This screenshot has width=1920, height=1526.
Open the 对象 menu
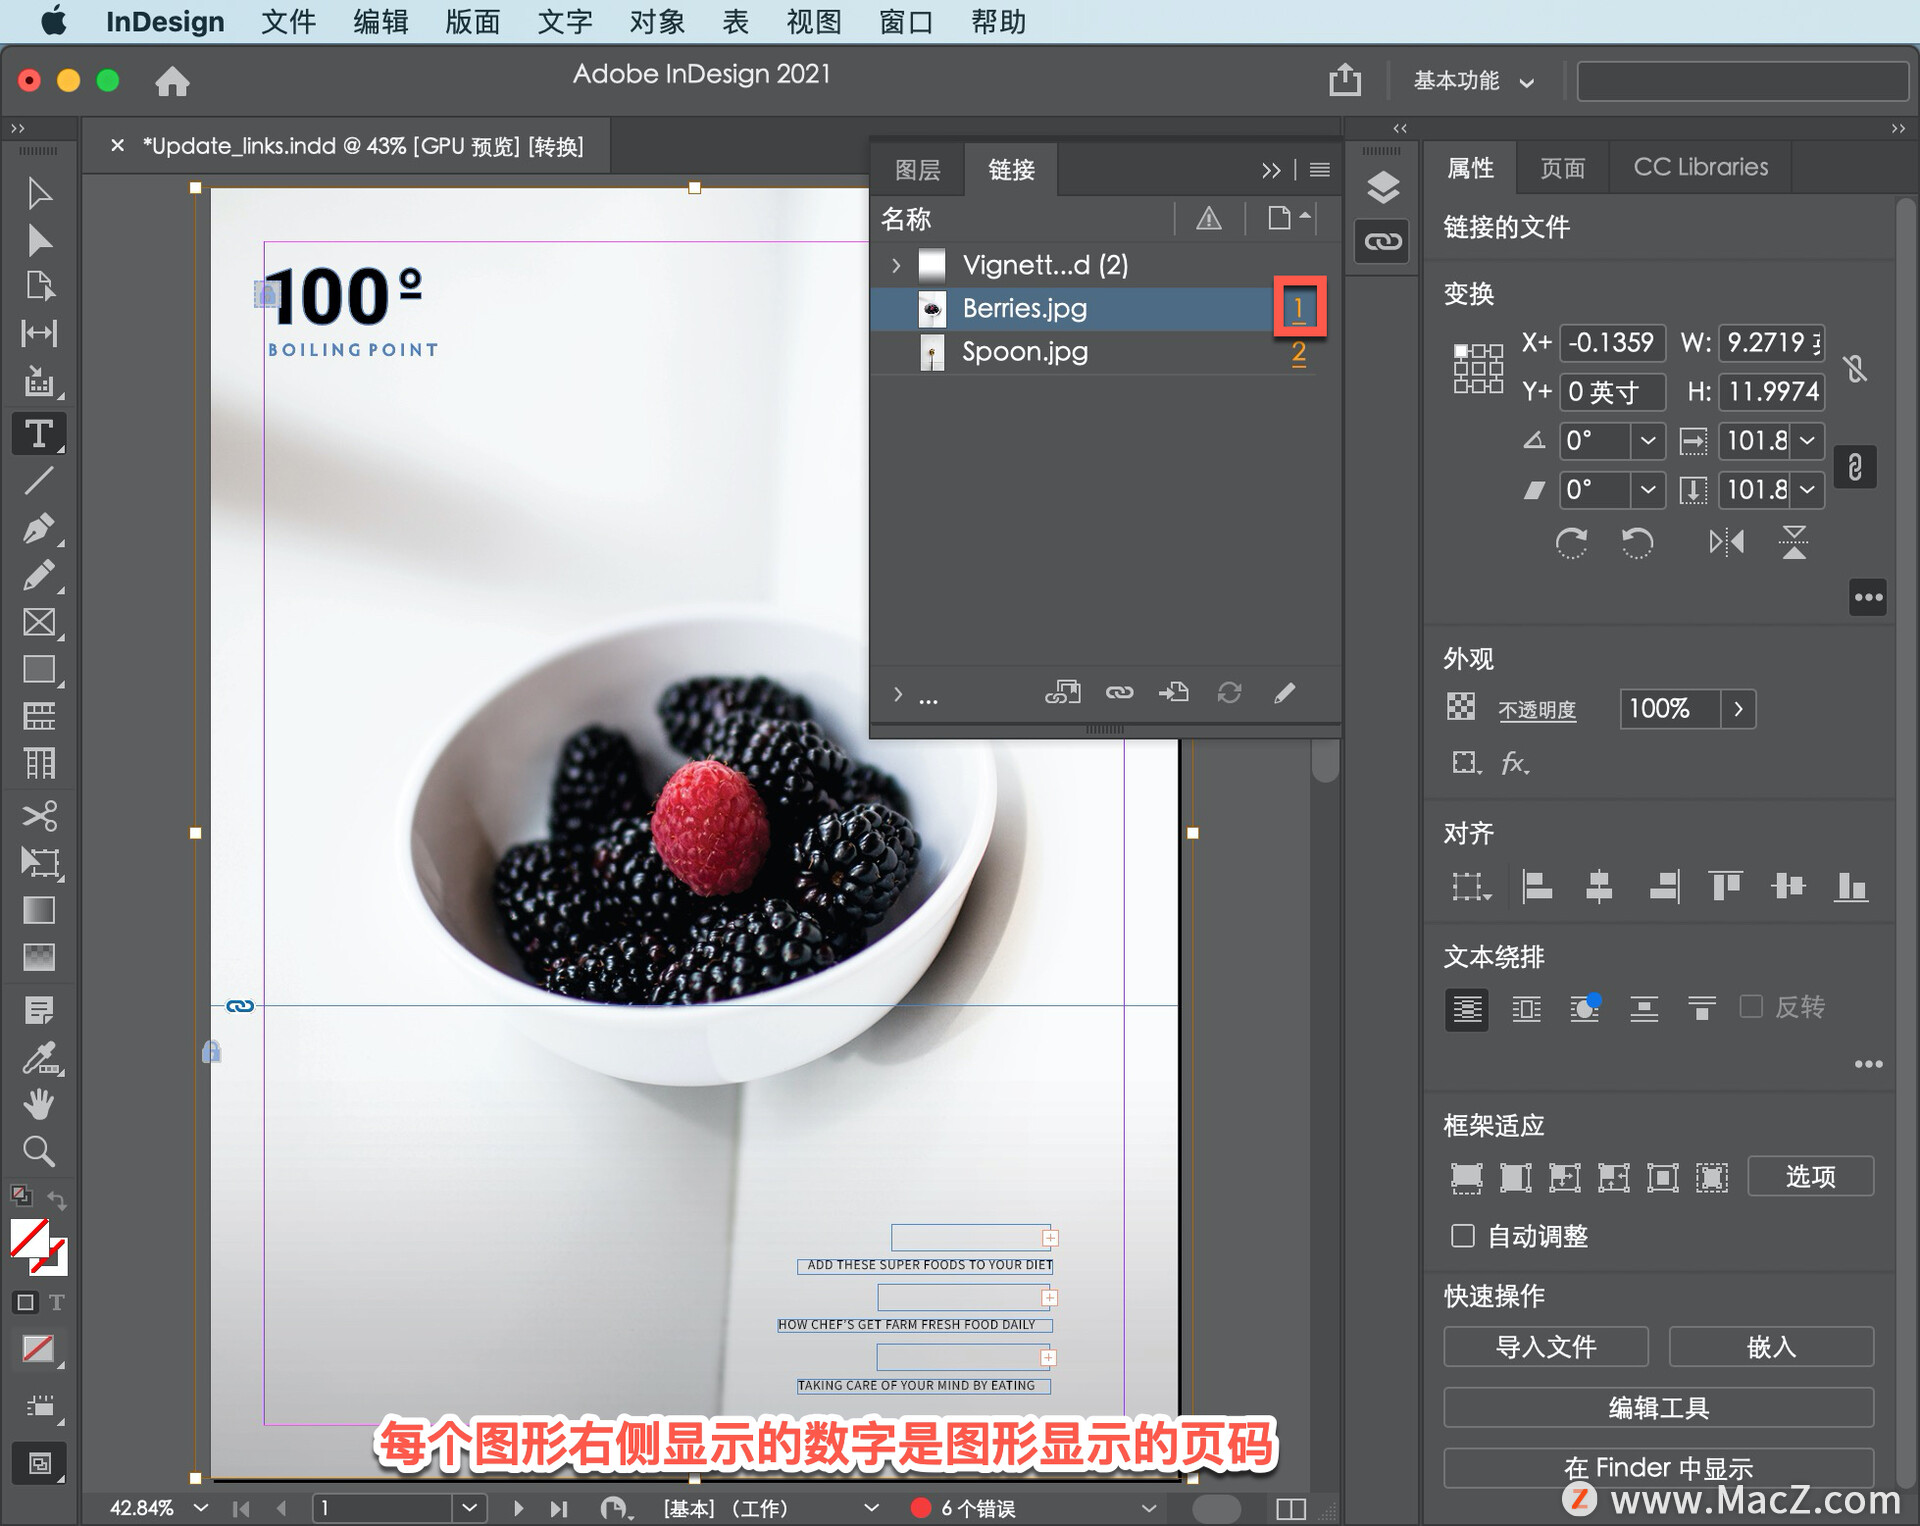pyautogui.click(x=656, y=21)
